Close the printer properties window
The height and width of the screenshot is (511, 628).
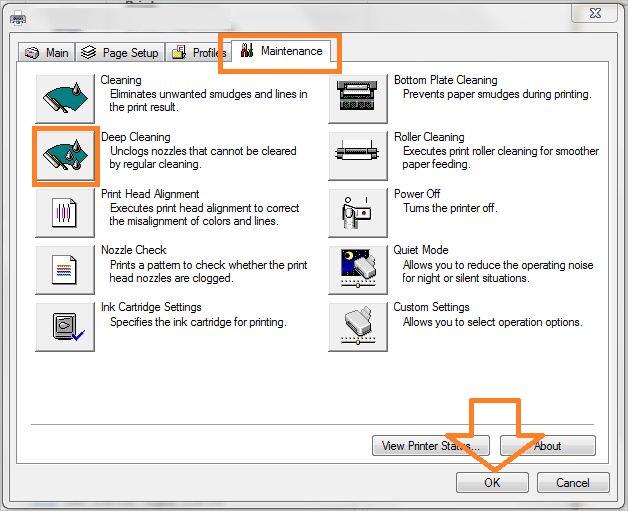(x=595, y=13)
